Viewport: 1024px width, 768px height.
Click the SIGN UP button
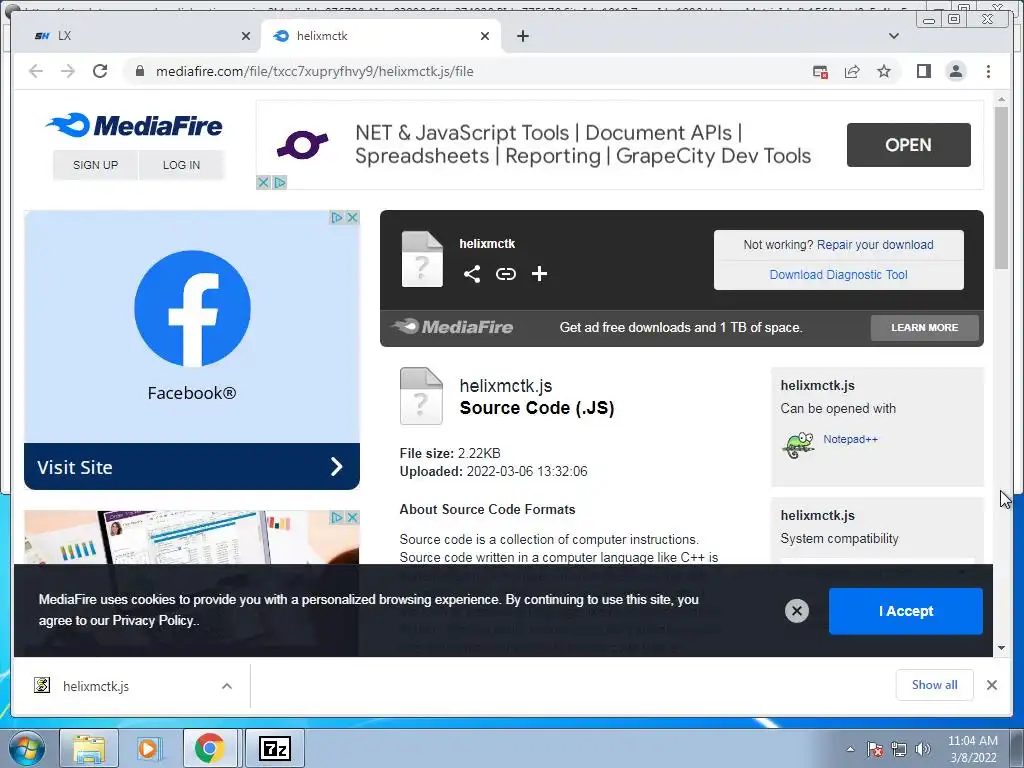[95, 165]
